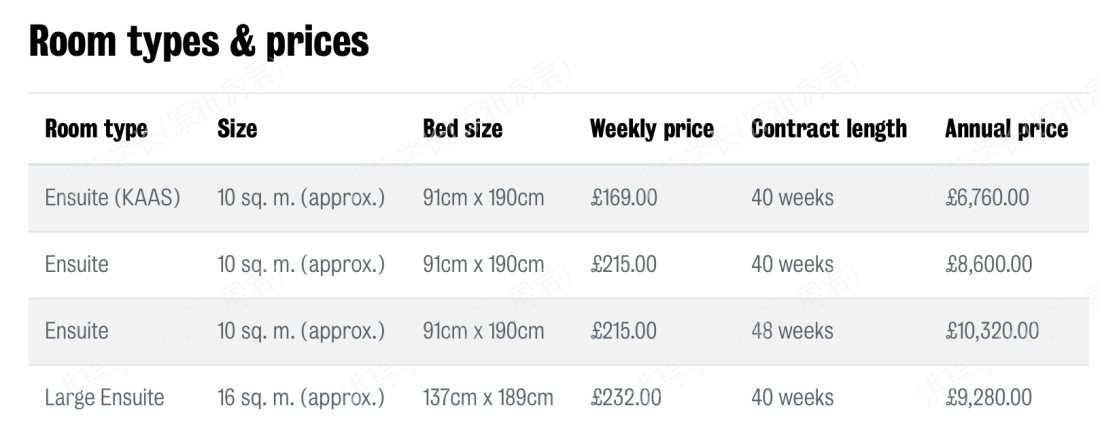
Task: Select the £8,600.00 annual price cell
Action: pos(988,265)
